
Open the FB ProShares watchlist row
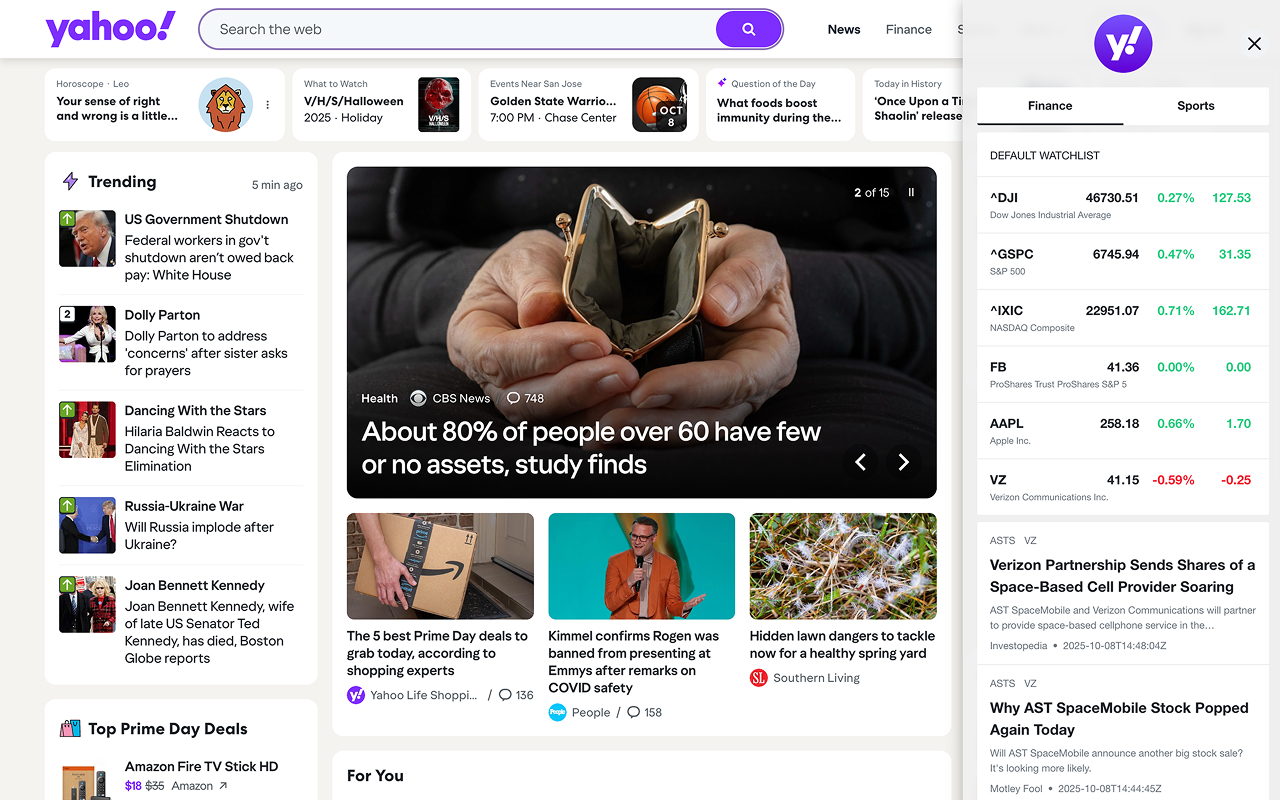pos(1123,375)
